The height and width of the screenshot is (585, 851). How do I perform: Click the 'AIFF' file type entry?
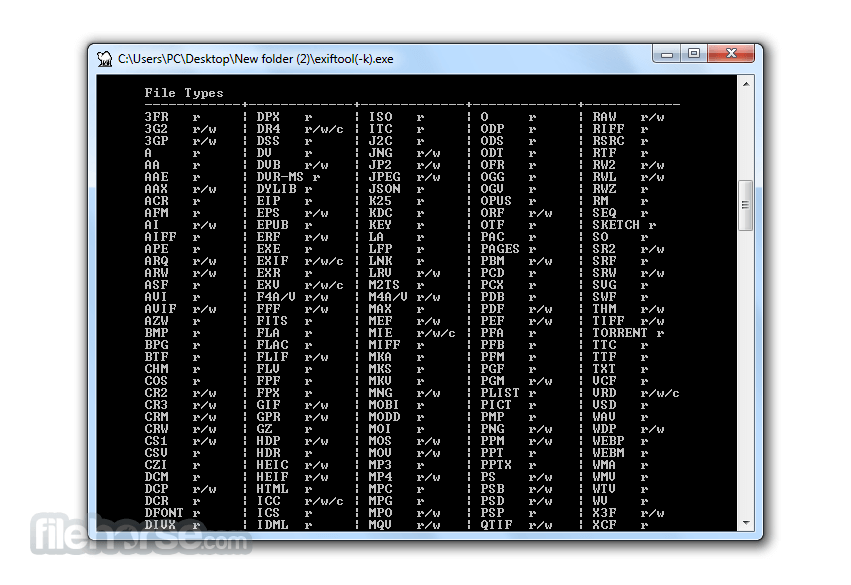160,237
